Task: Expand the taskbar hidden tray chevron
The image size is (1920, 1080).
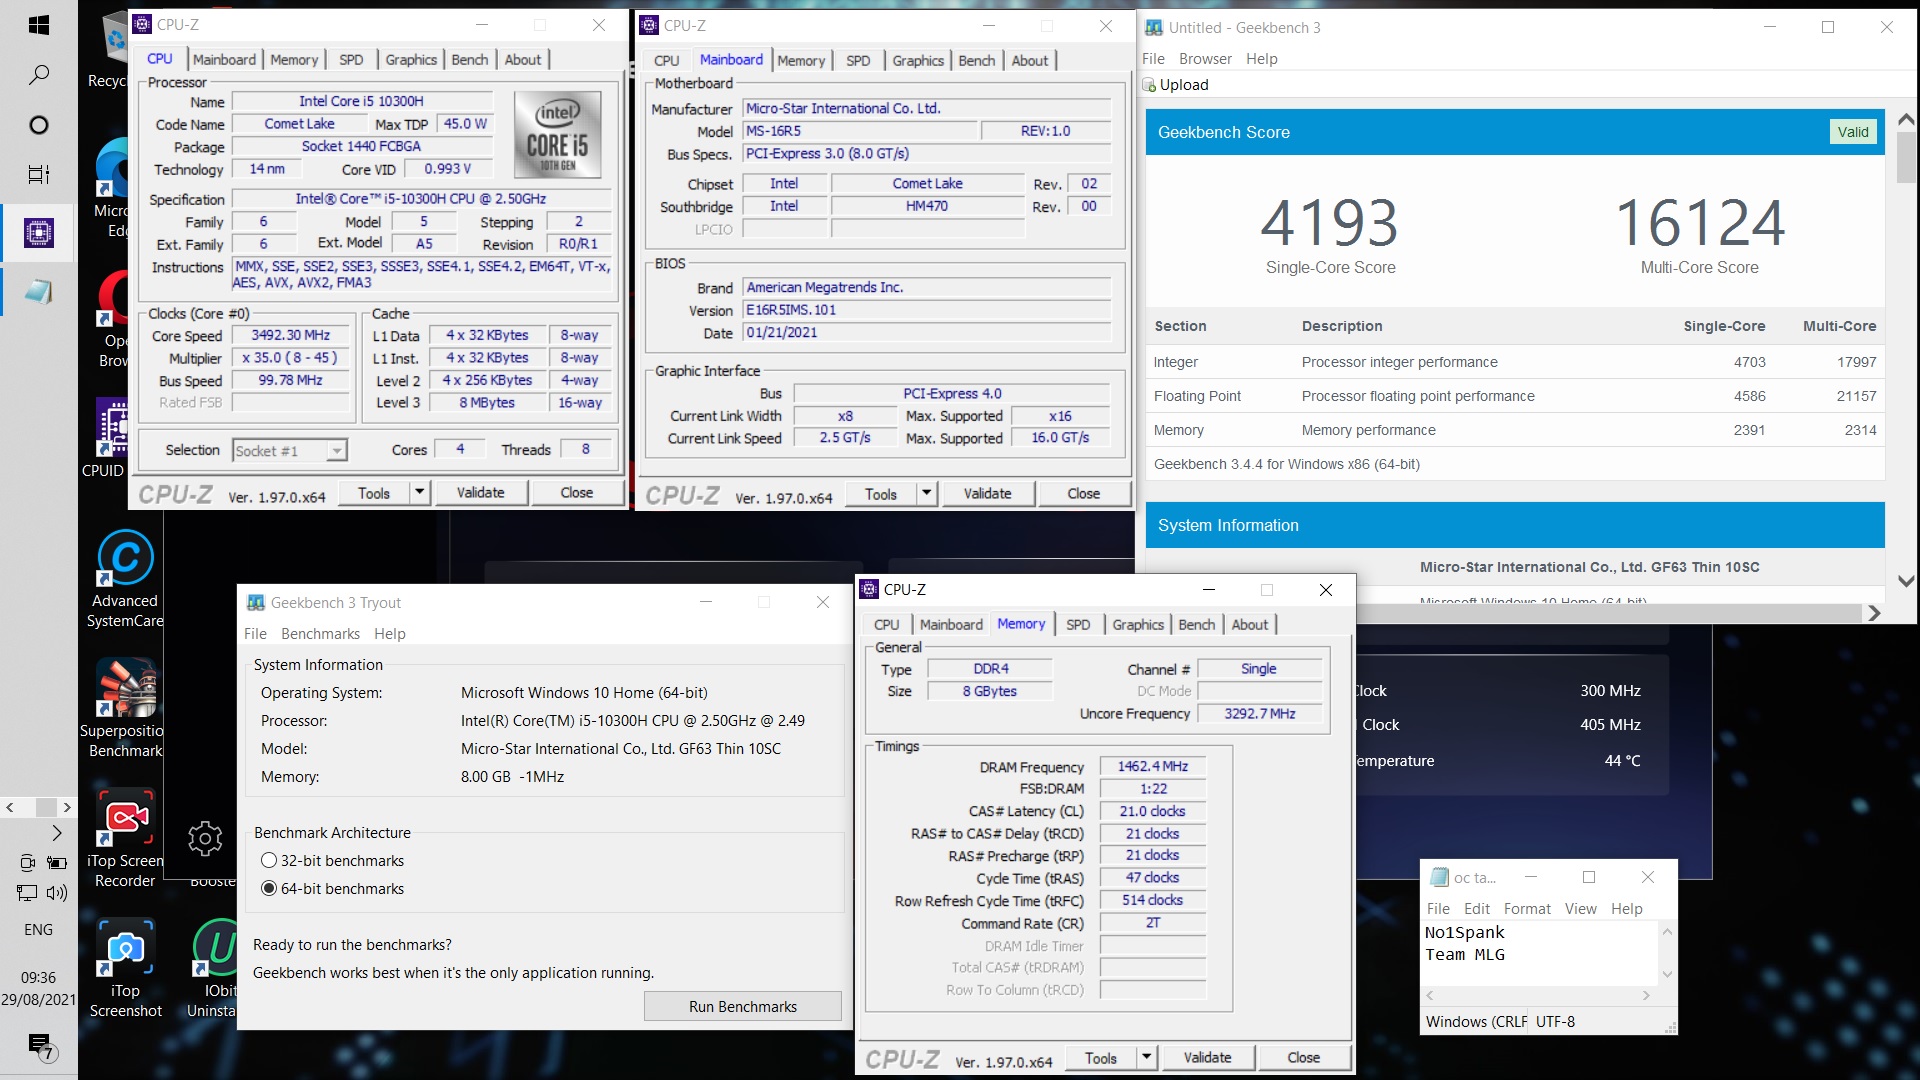Action: coord(57,832)
